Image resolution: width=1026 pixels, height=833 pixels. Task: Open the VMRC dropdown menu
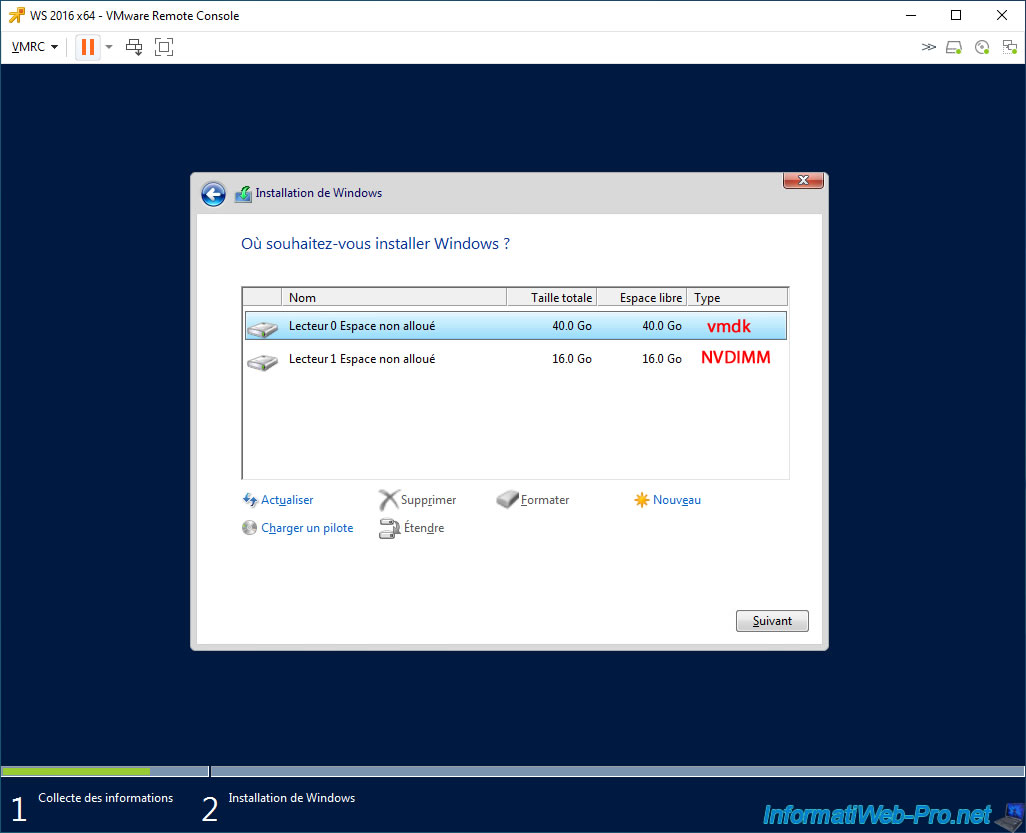point(34,47)
